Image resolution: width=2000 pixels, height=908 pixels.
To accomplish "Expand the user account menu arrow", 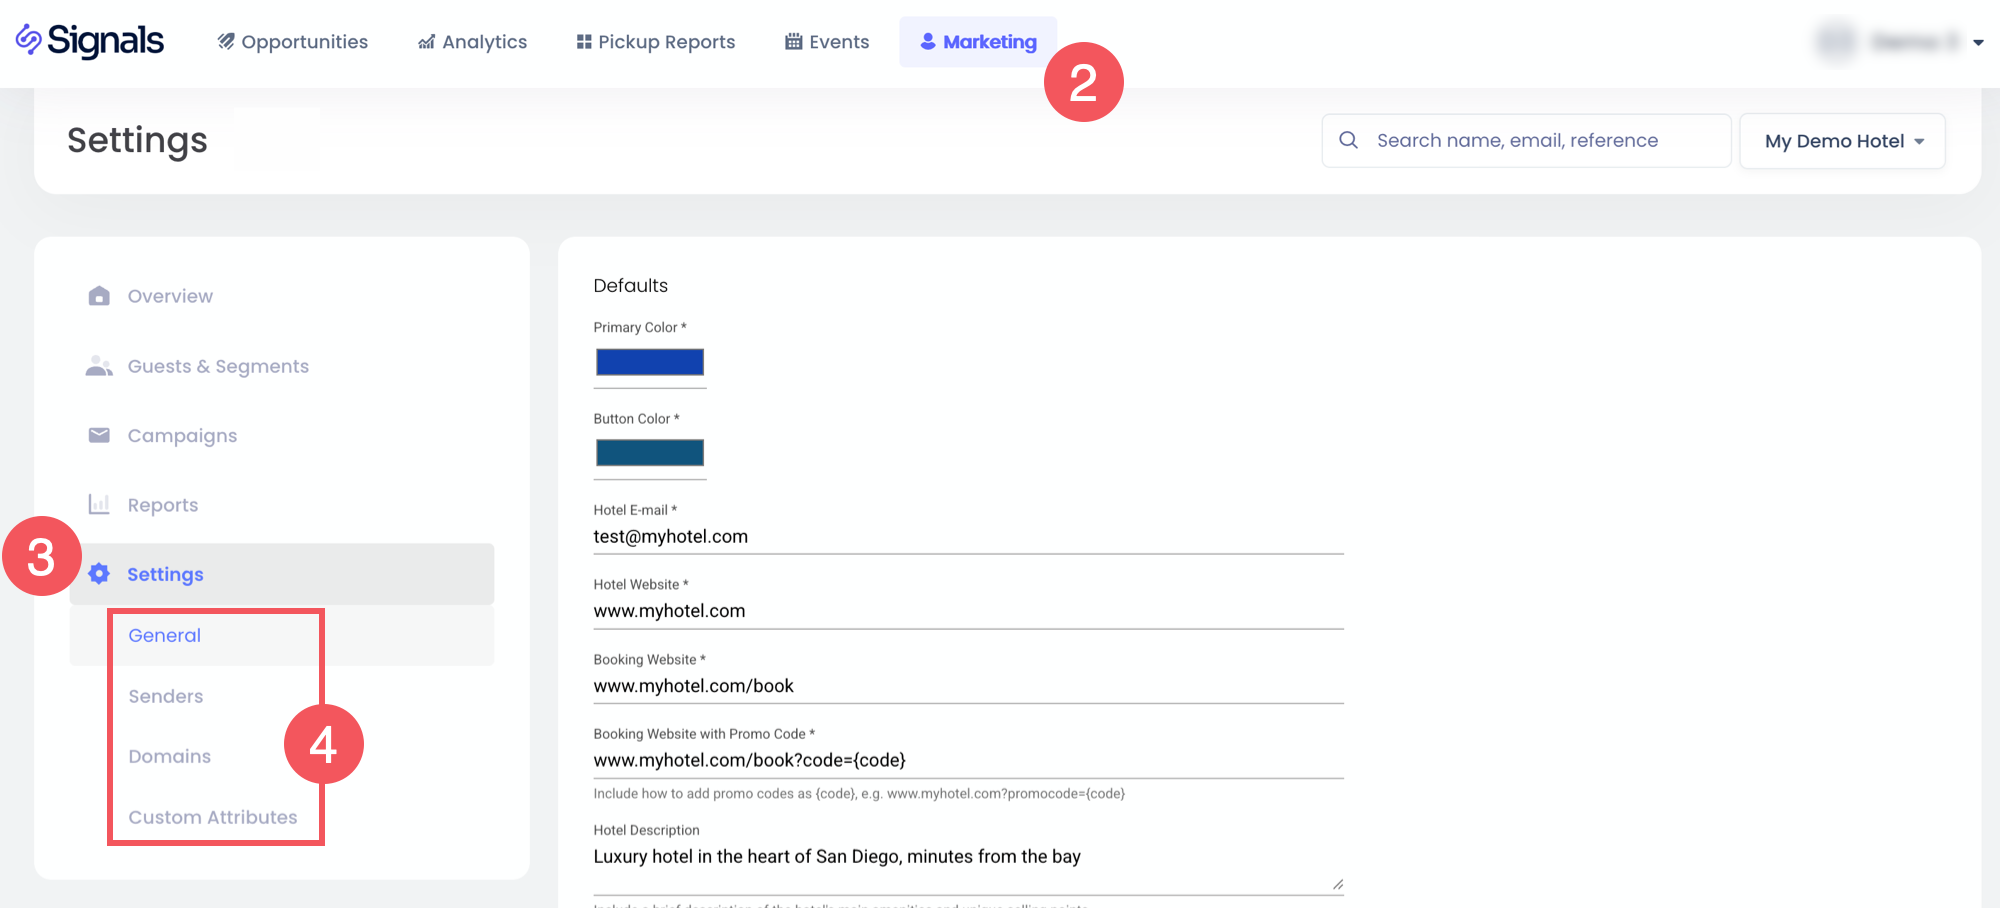I will click(1978, 42).
